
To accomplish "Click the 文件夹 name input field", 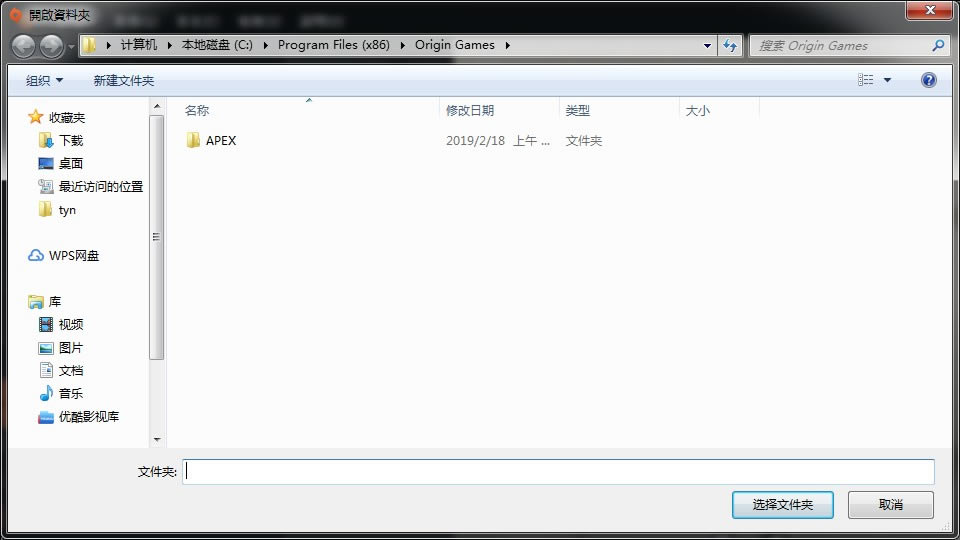I will pyautogui.click(x=559, y=472).
